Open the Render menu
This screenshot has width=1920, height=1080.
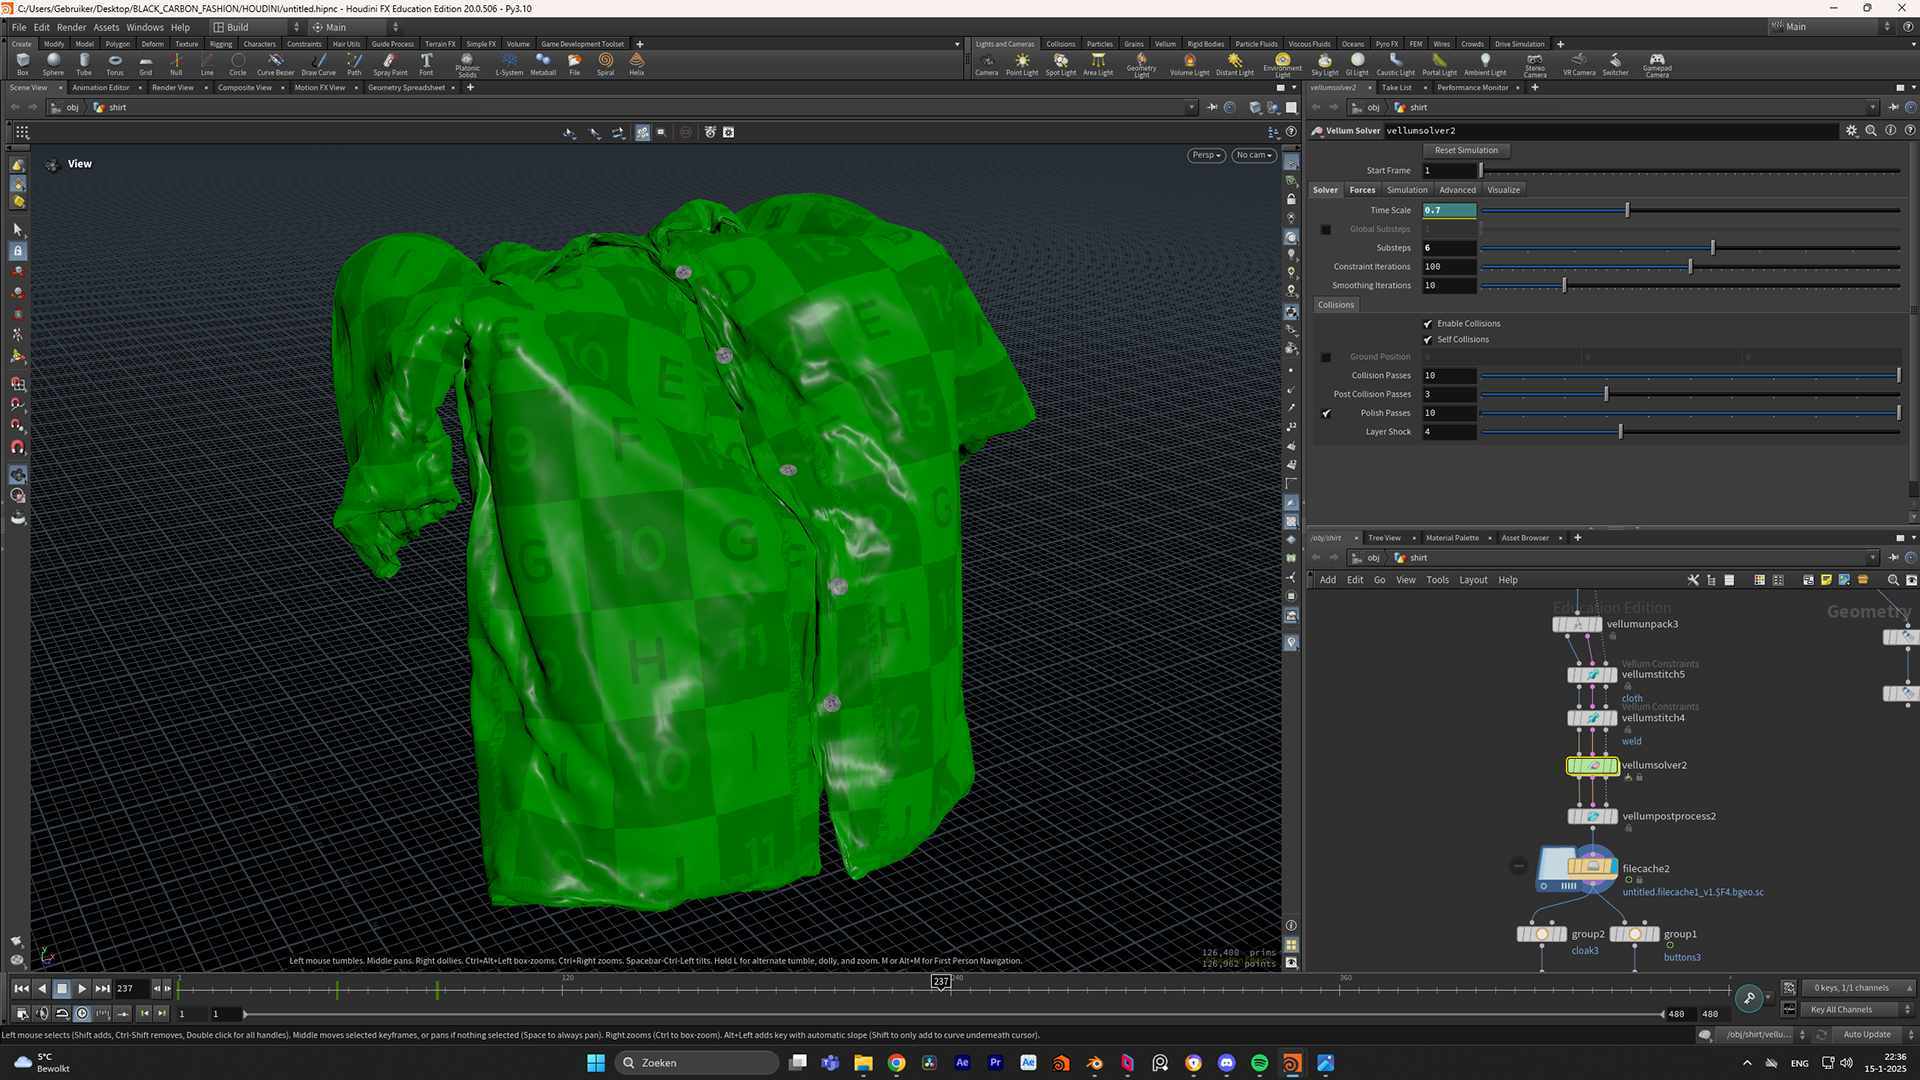[71, 27]
